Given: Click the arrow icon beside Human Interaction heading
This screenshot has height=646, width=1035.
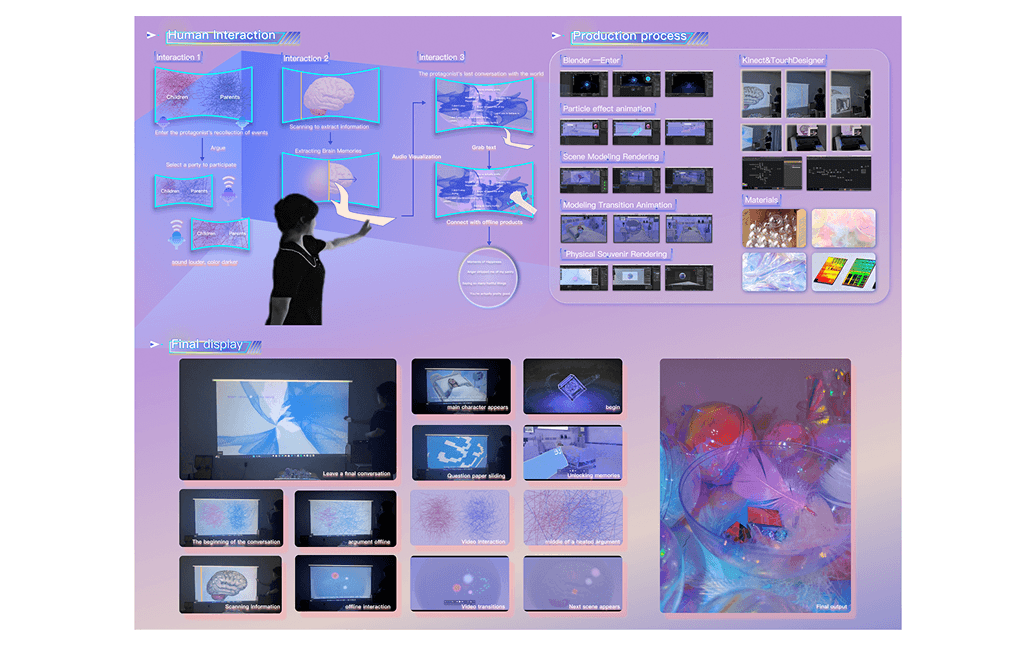Looking at the screenshot, I should point(151,35).
